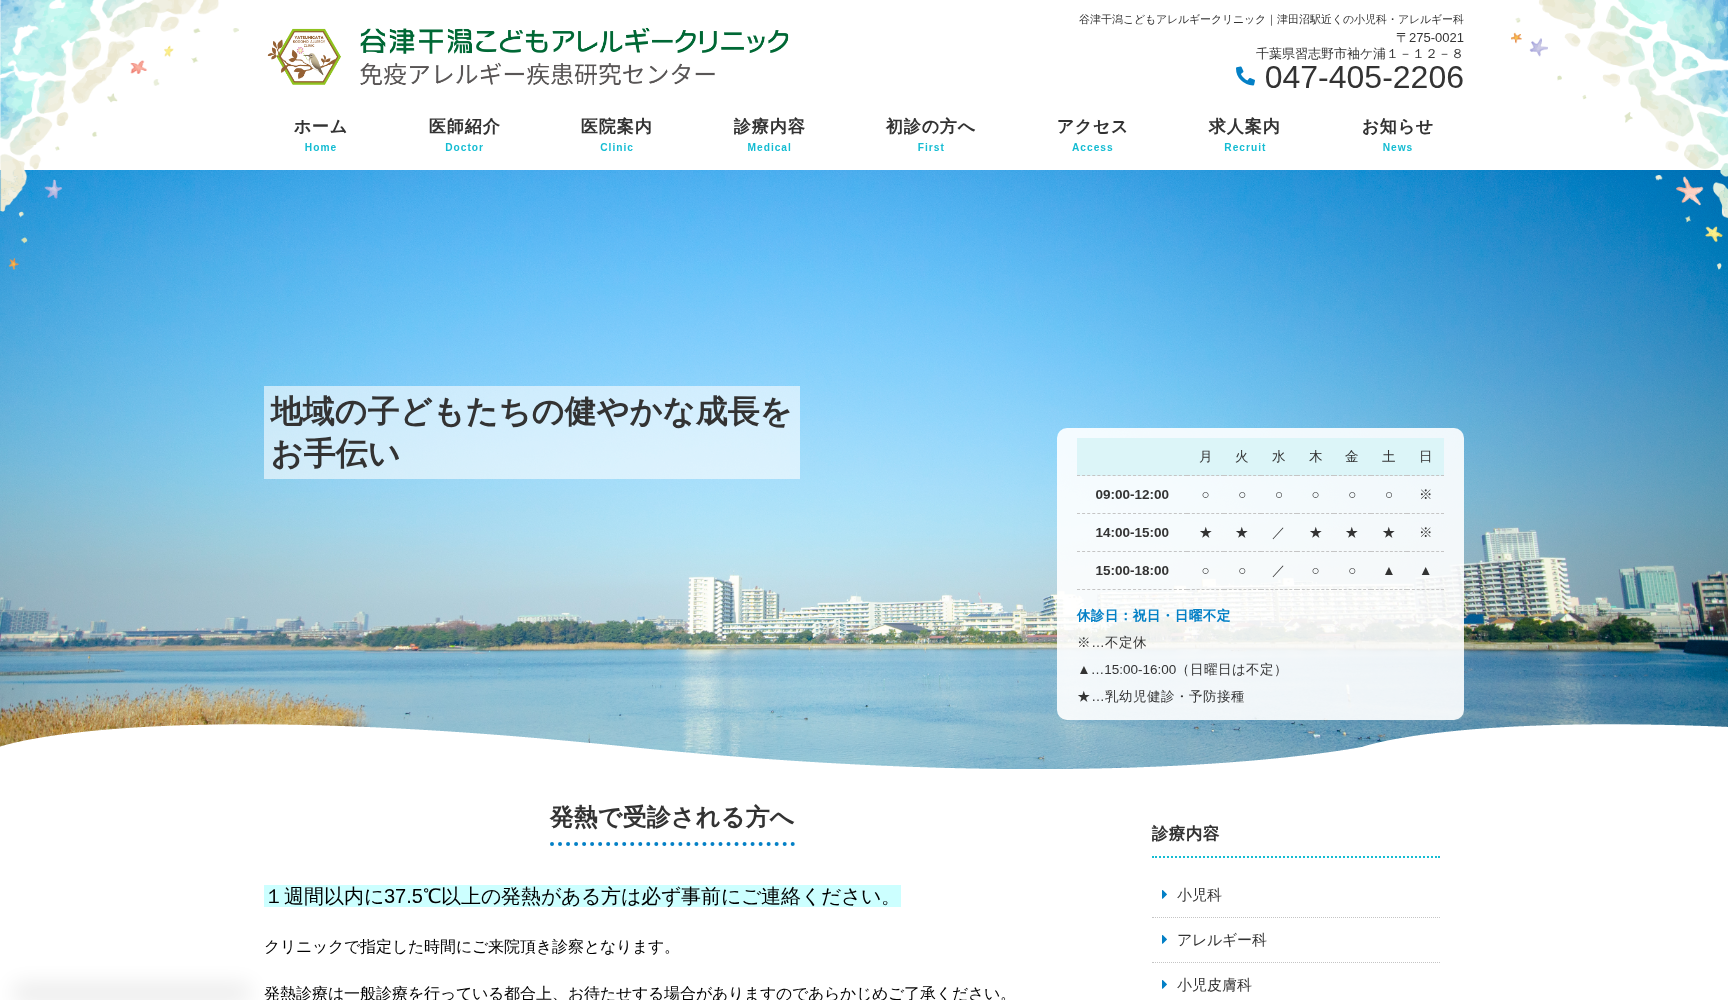The height and width of the screenshot is (1000, 1728).
Task: Open 初診の方へ (First) menu item
Action: click(930, 134)
